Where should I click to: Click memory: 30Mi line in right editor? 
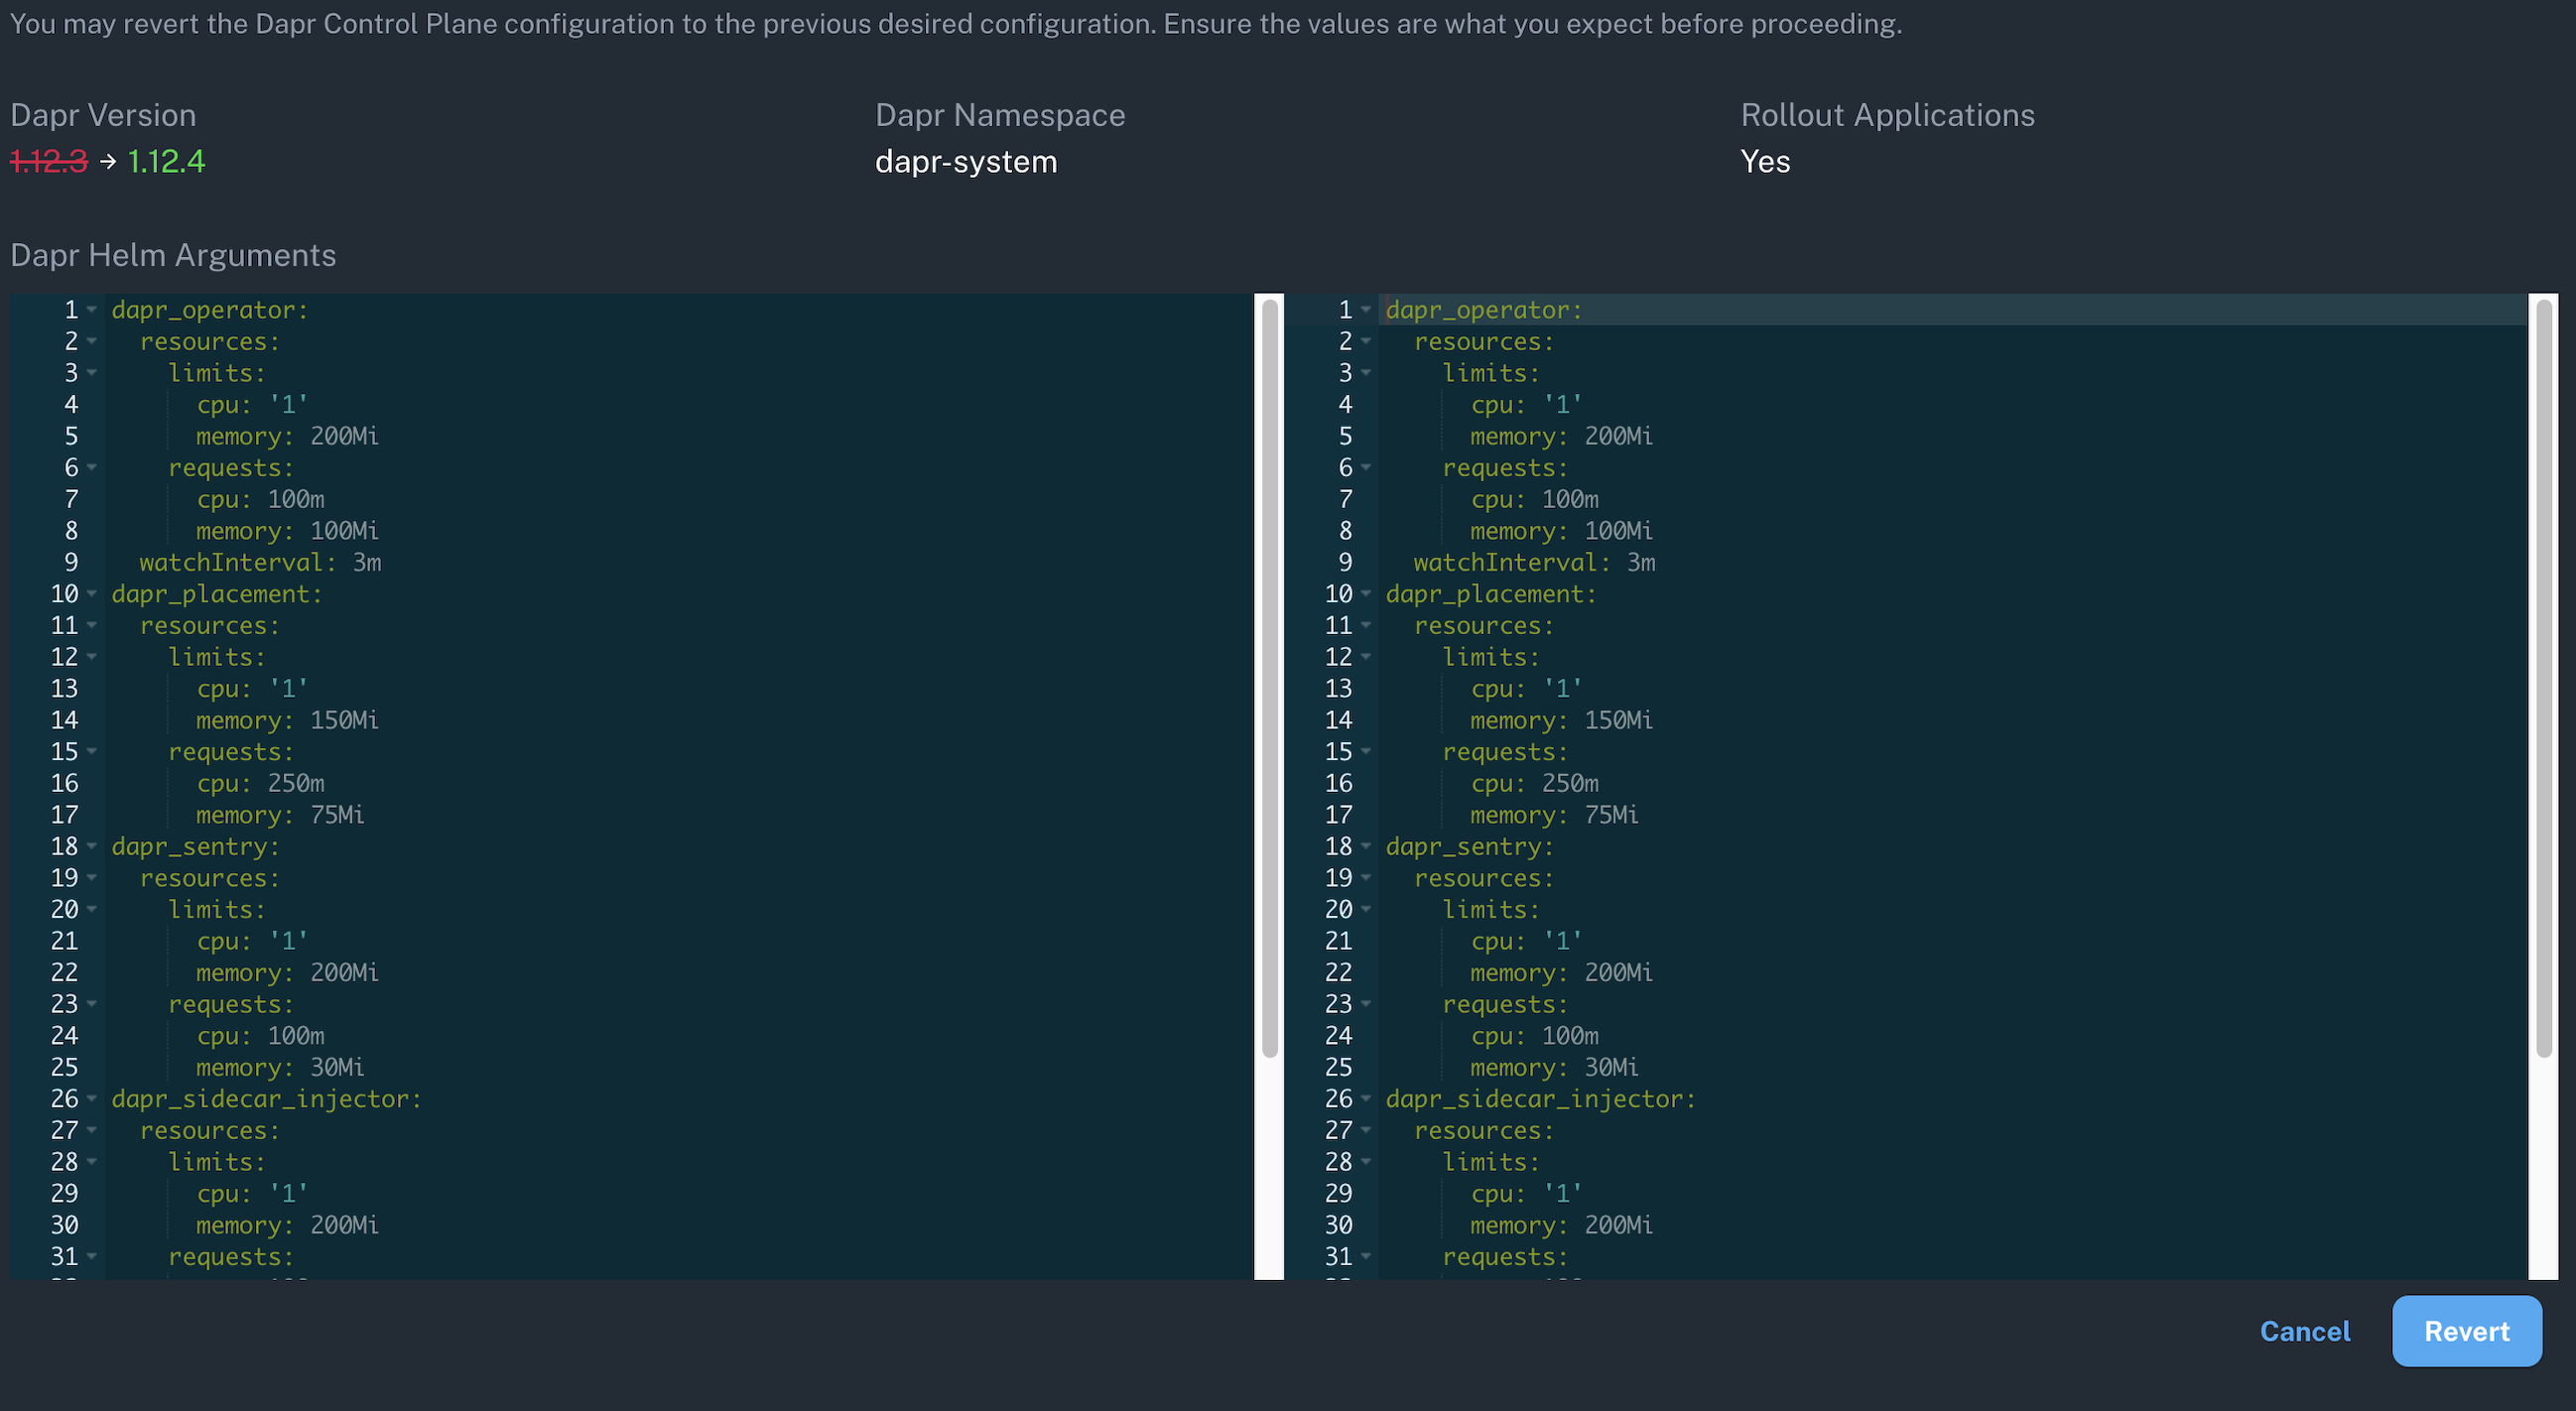[1554, 1067]
